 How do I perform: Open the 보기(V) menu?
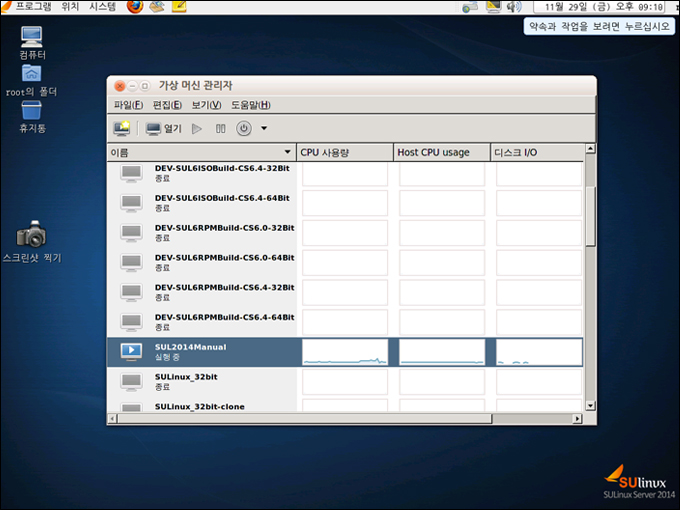click(206, 104)
